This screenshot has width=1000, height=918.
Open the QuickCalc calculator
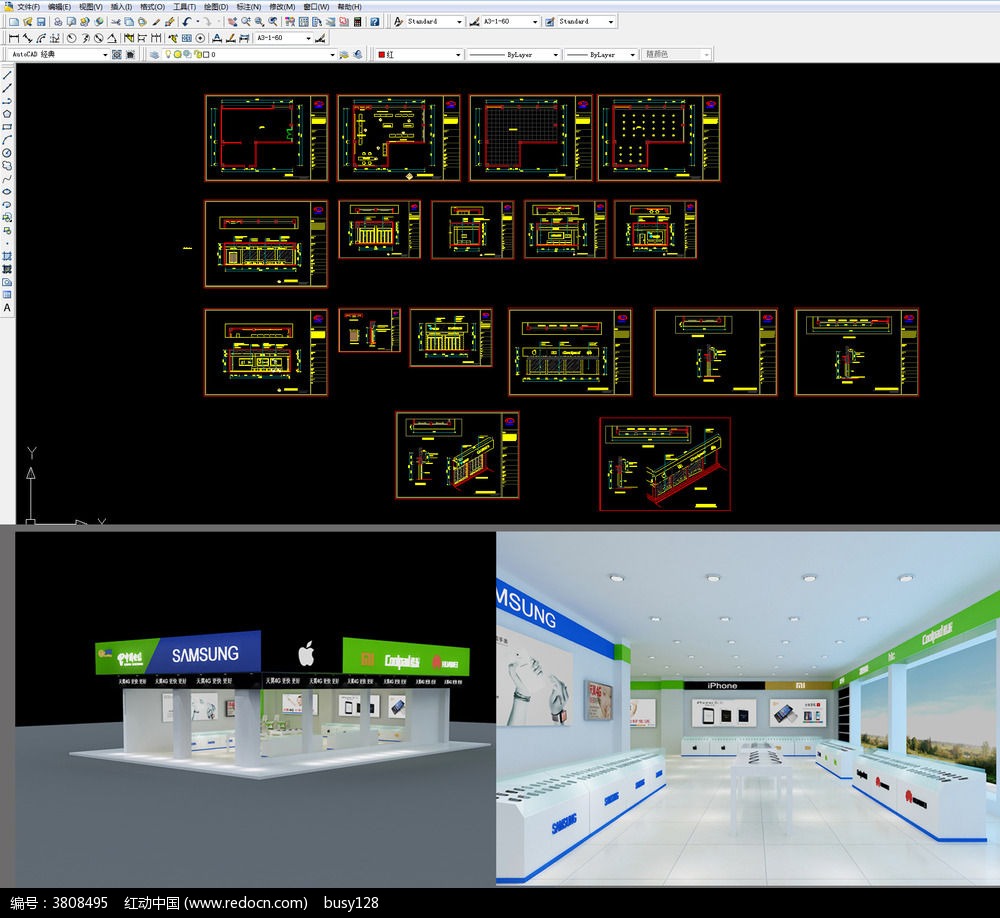click(x=358, y=22)
